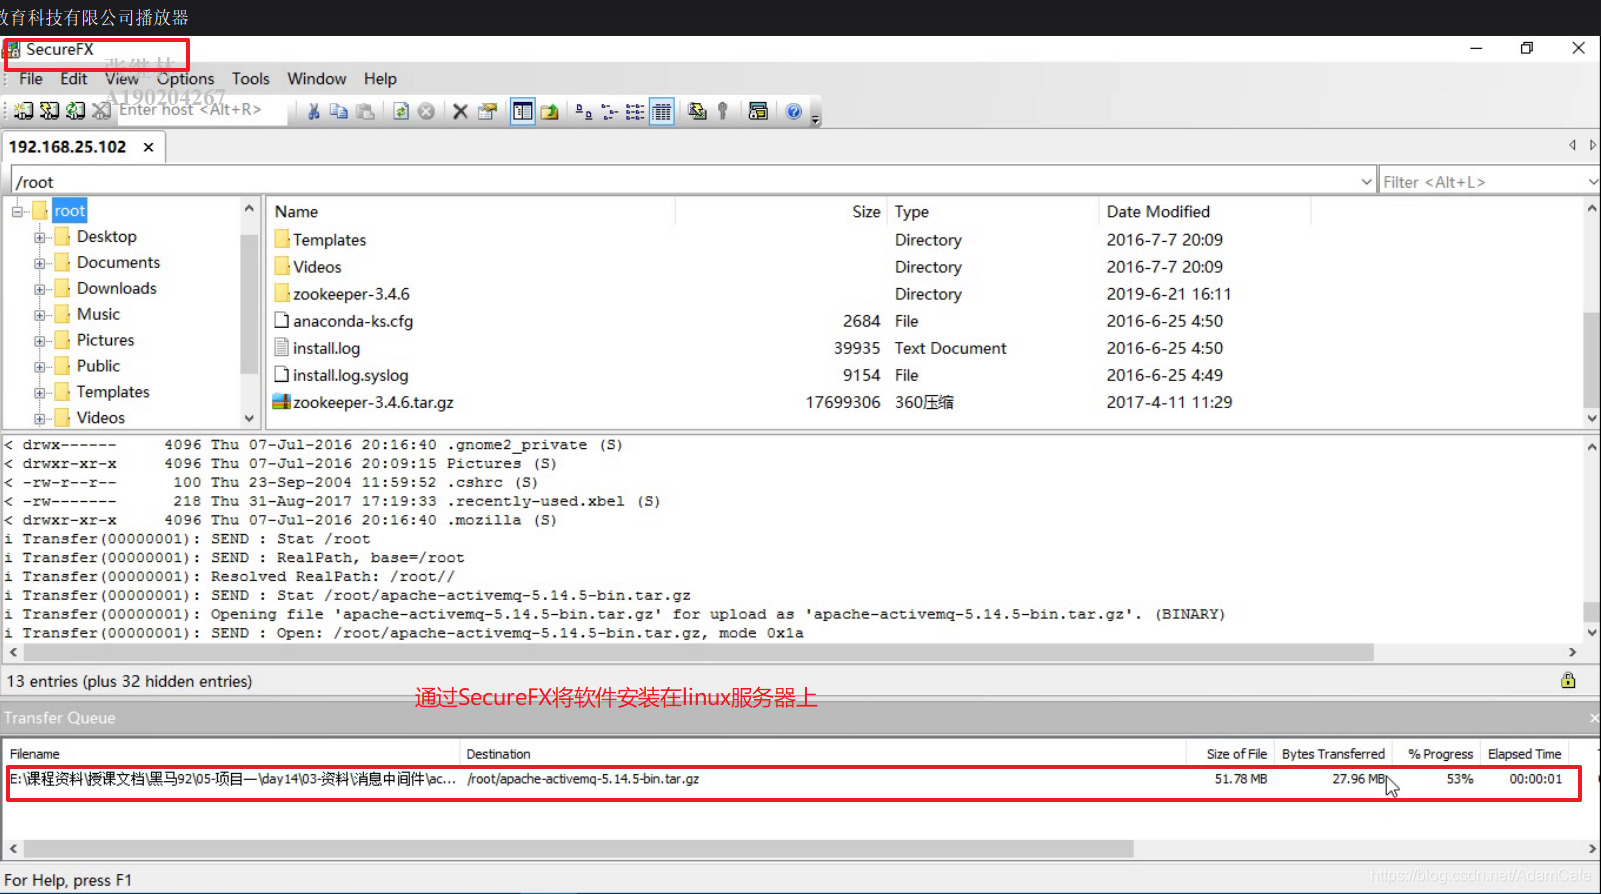
Task: Click the Paste clipboard icon
Action: tap(365, 111)
